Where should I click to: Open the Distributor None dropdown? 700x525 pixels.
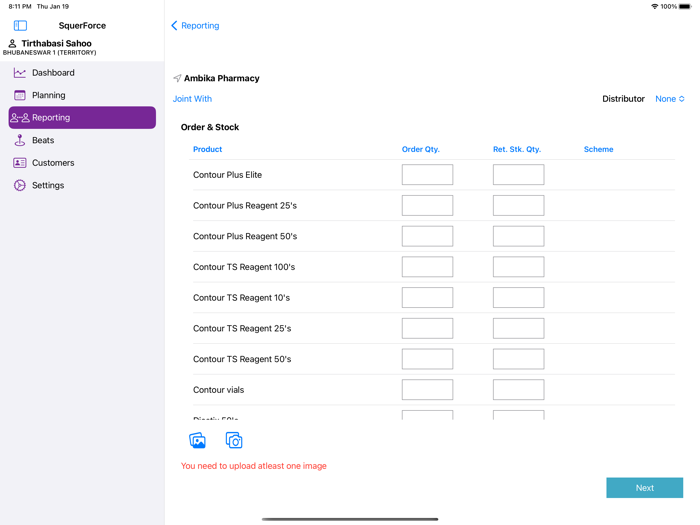point(670,99)
